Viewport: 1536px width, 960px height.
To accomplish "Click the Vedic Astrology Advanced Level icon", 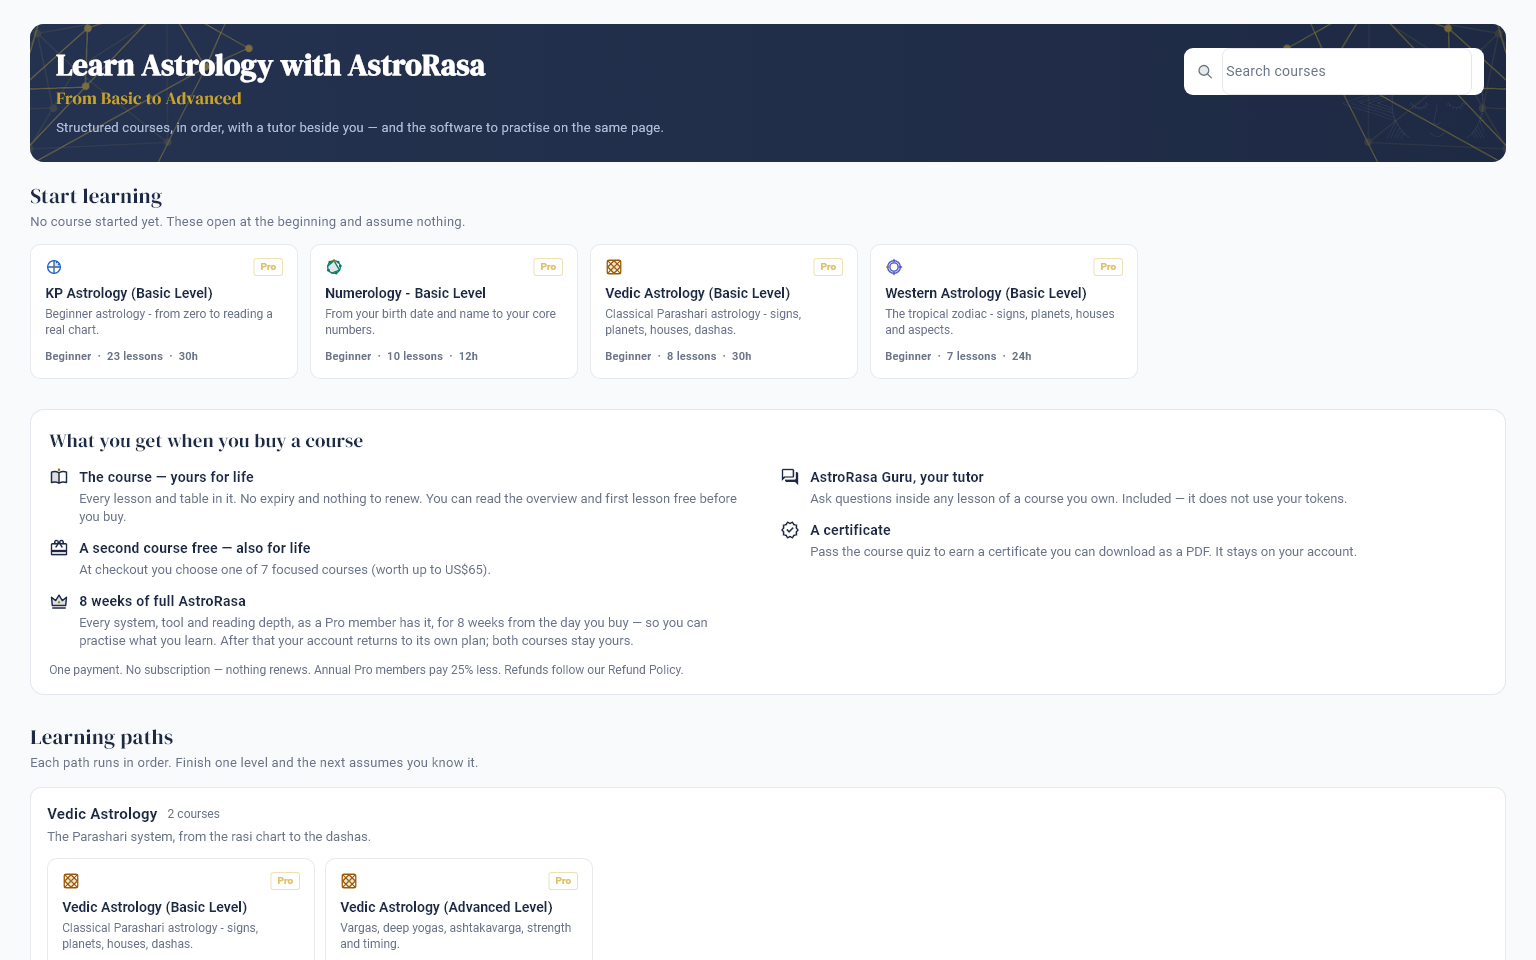I will coord(349,881).
